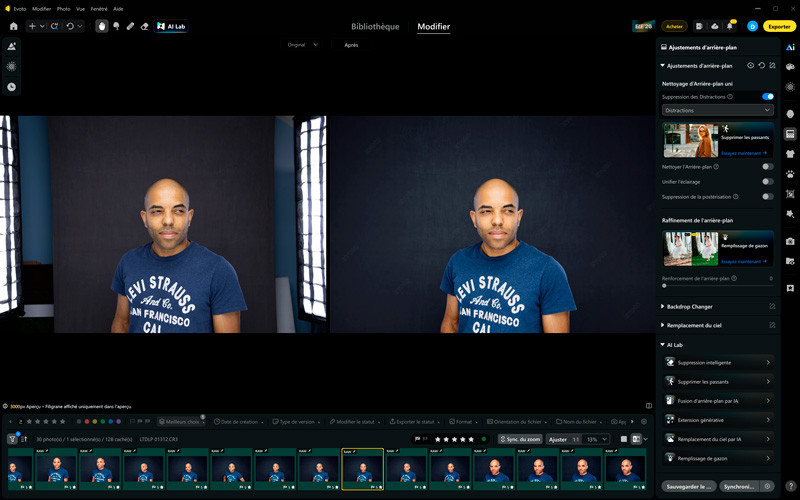Viewport: 800px width, 500px height.
Task: Click the Acheter button
Action: [674, 27]
